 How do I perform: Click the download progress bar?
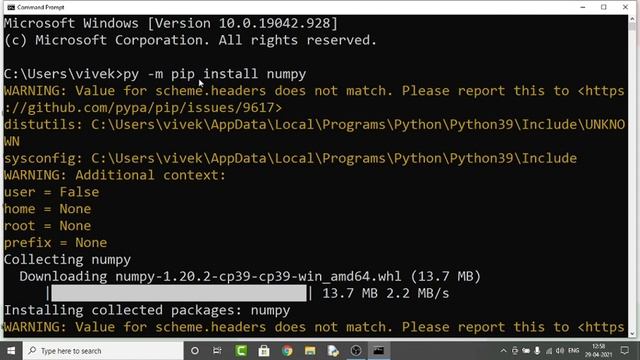click(x=179, y=293)
